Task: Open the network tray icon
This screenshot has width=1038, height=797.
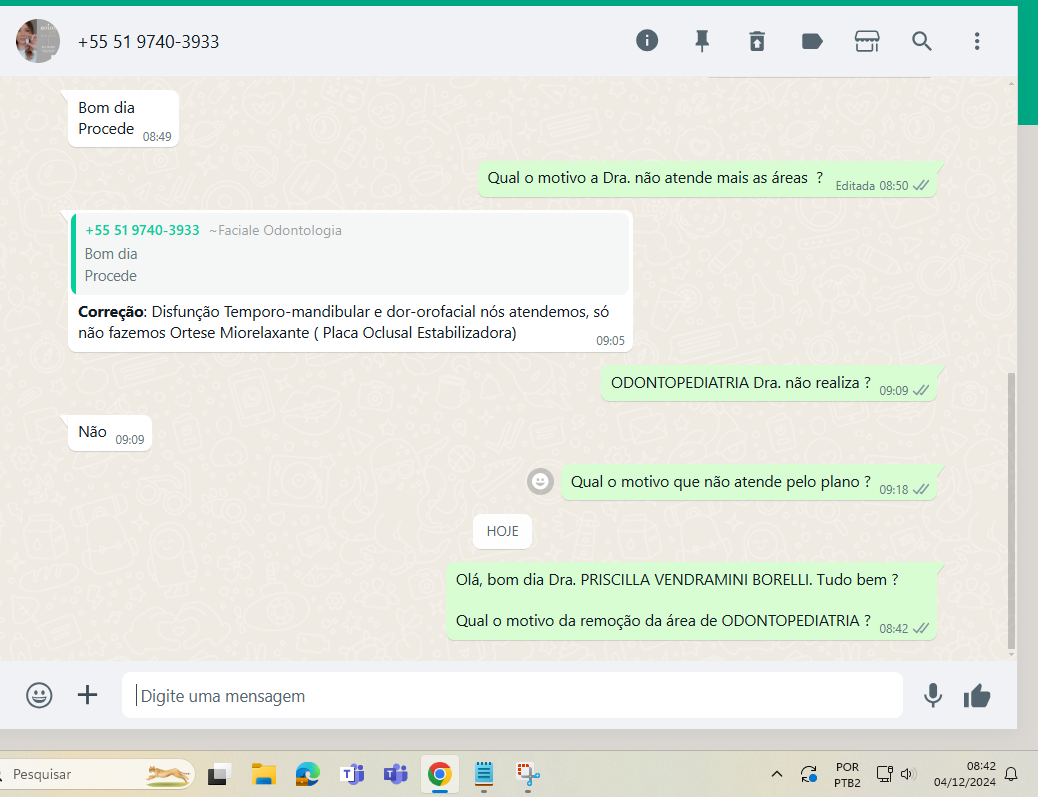Action: [x=884, y=774]
